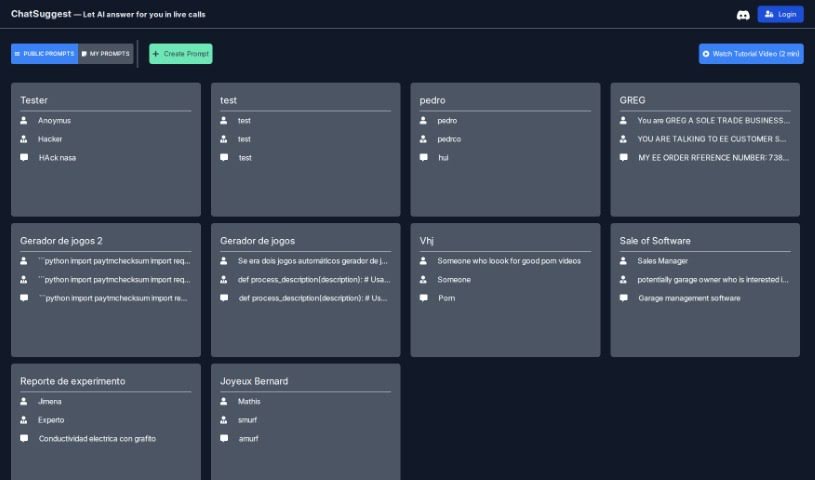
Task: Click person icon beside 'Someone who loook'
Action: (423, 261)
